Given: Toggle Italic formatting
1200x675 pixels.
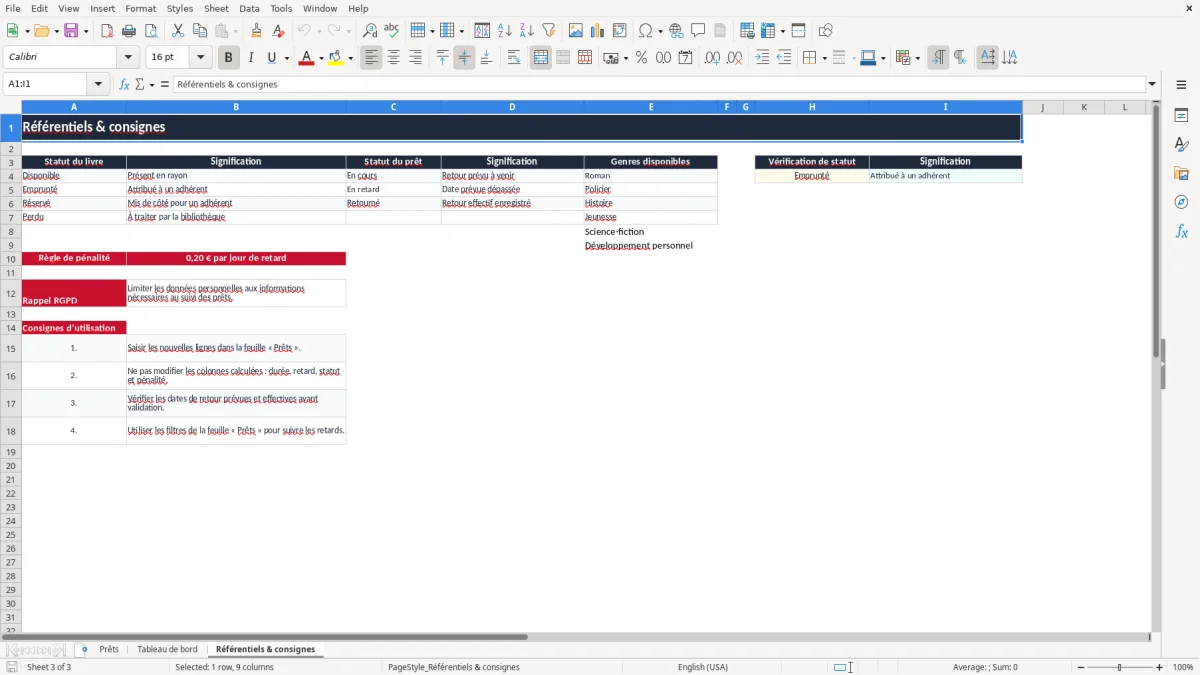Looking at the screenshot, I should [251, 58].
